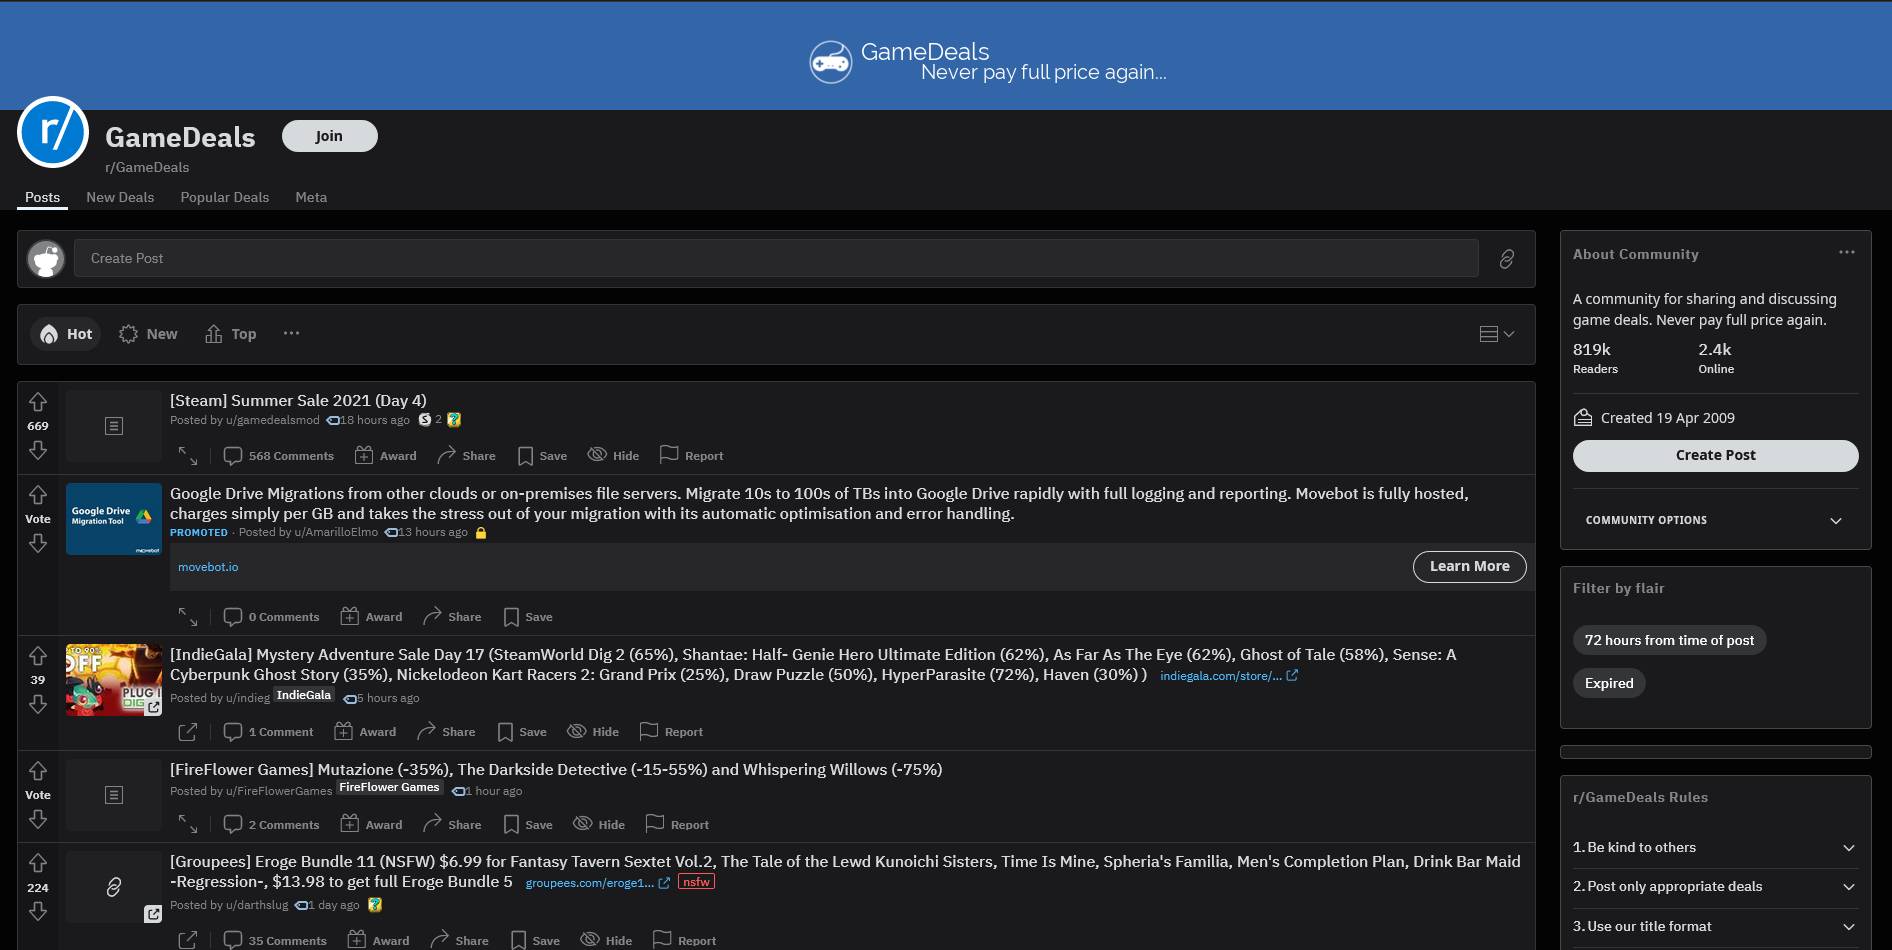Expand the 'Use our title format' rule
Image resolution: width=1892 pixels, height=950 pixels.
click(x=1715, y=927)
